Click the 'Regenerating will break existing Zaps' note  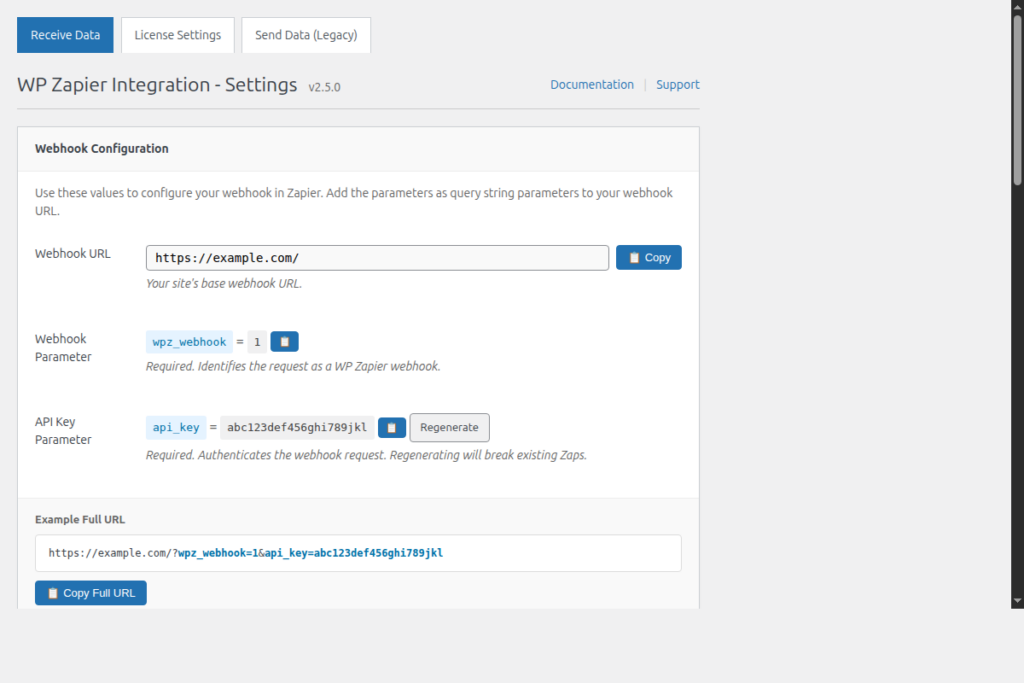(488, 455)
